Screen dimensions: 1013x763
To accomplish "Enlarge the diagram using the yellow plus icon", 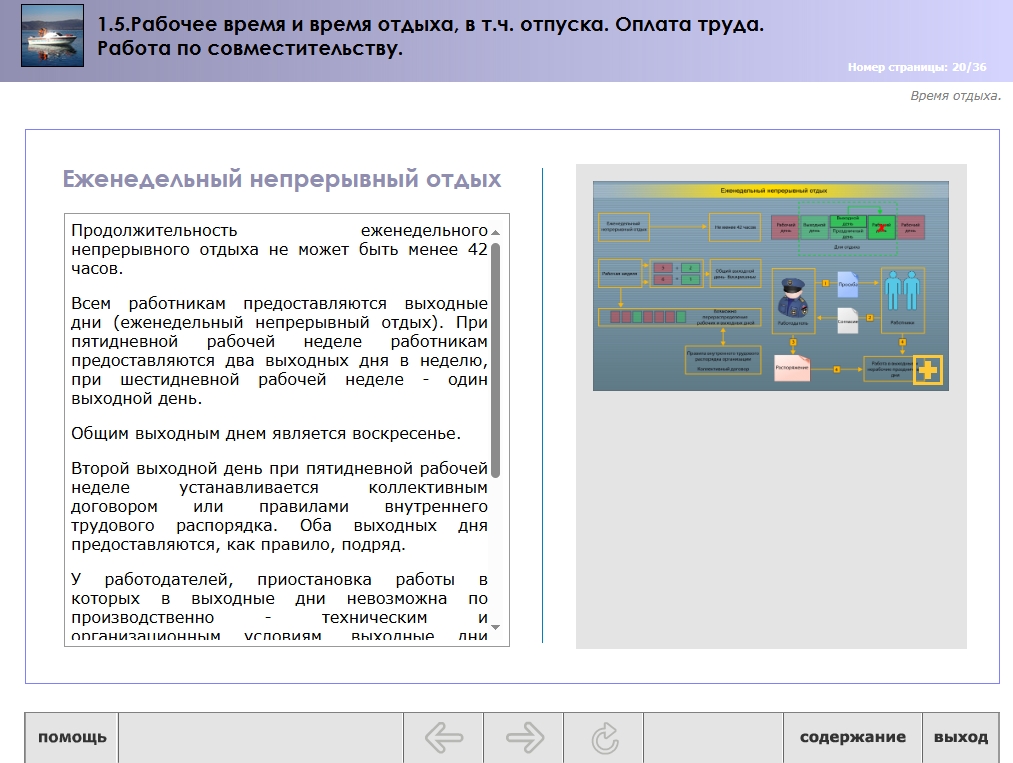I will tap(928, 370).
